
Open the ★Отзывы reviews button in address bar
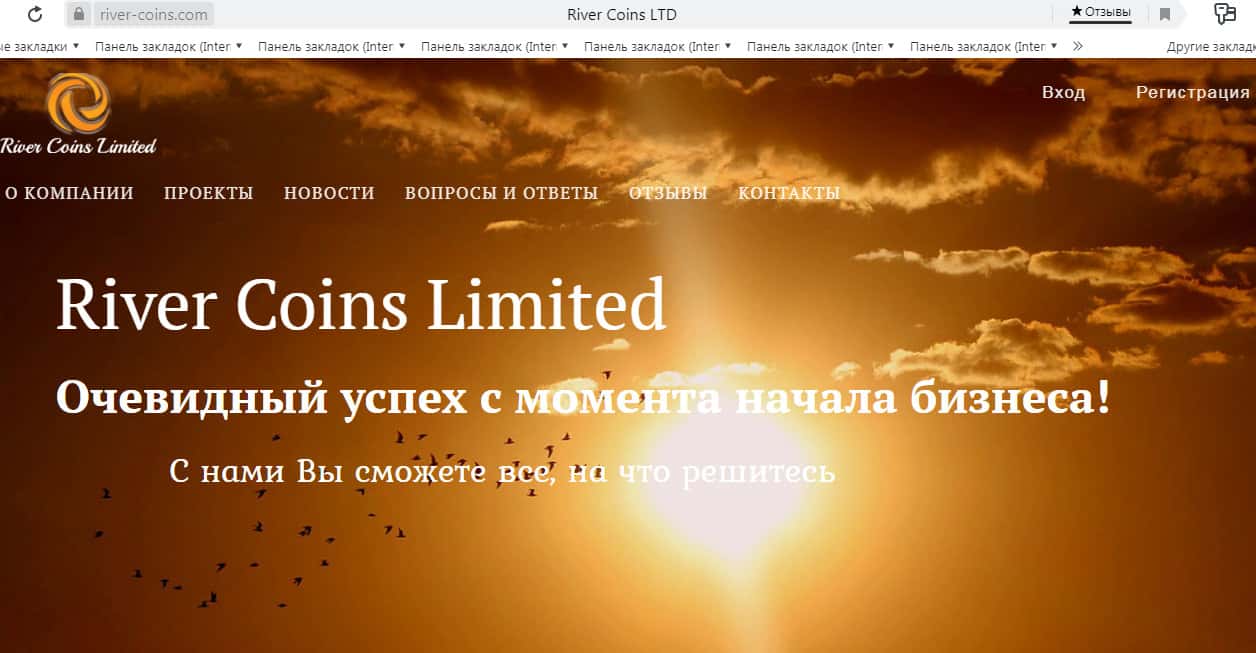point(1101,13)
